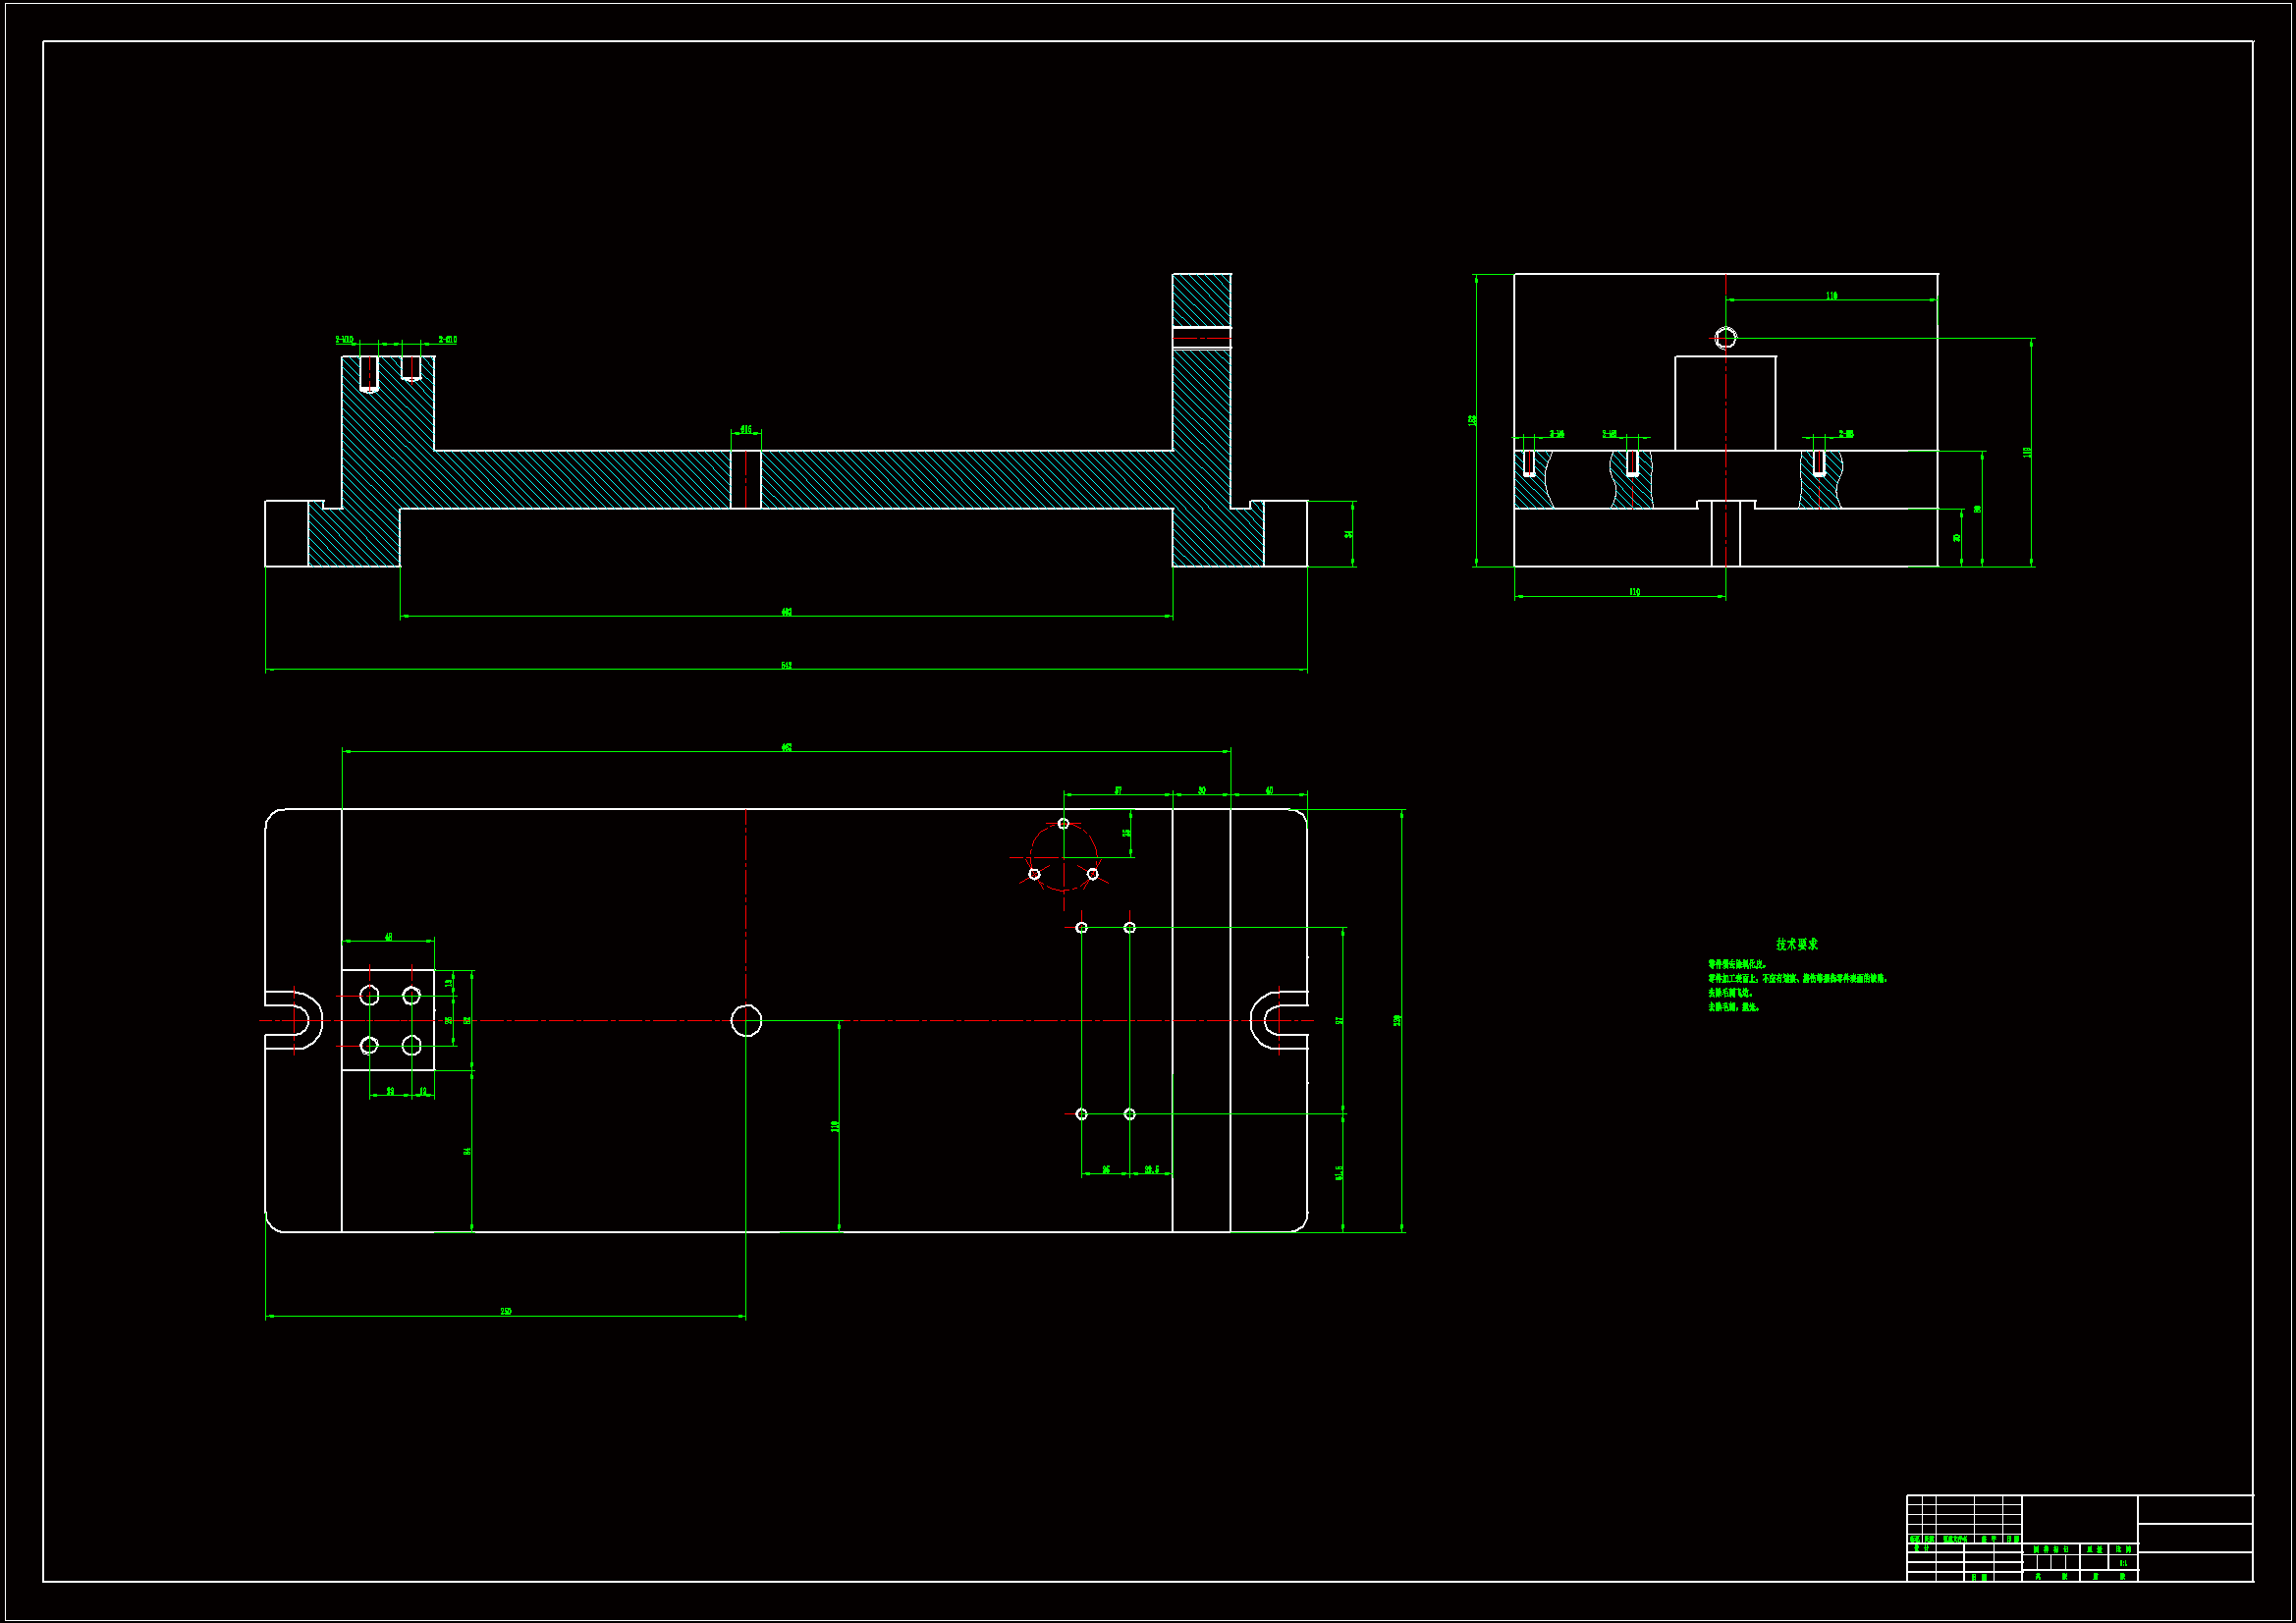Select the second line of technical requirements

pos(1796,979)
